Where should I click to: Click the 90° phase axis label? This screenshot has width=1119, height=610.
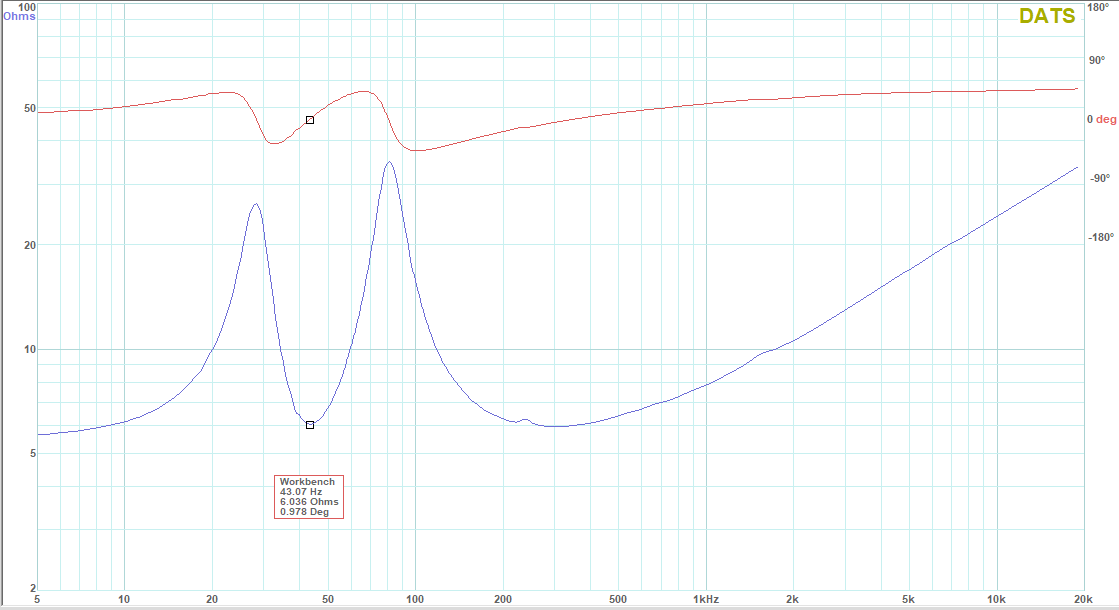coord(1100,60)
